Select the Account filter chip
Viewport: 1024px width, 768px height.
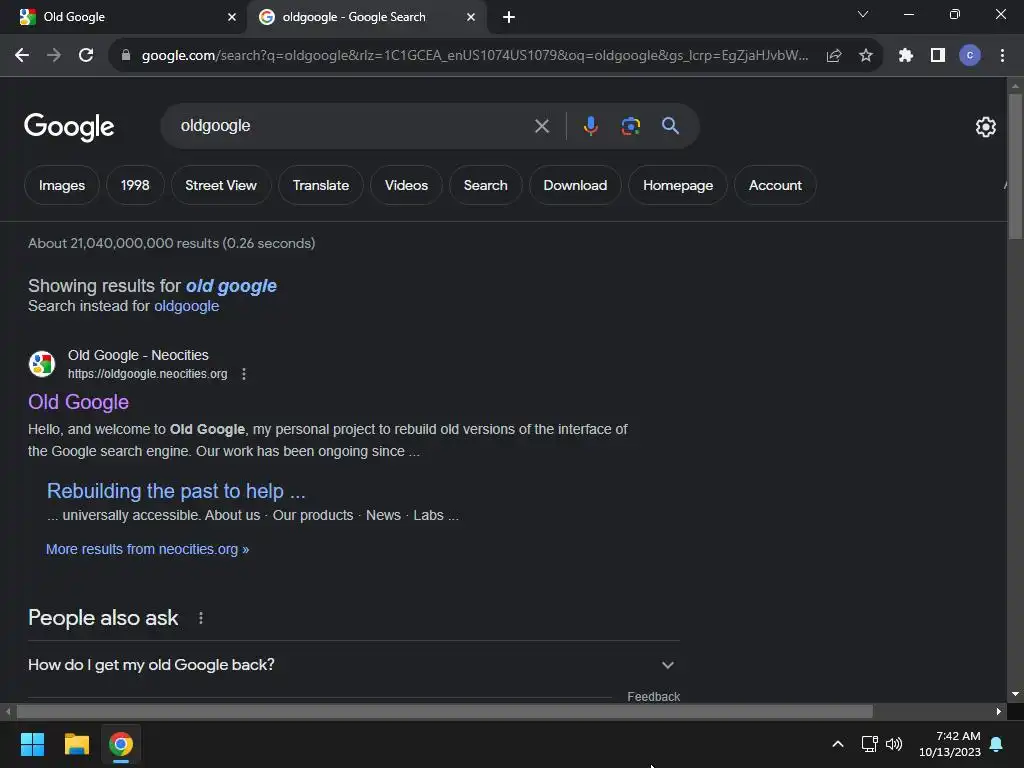click(x=775, y=185)
